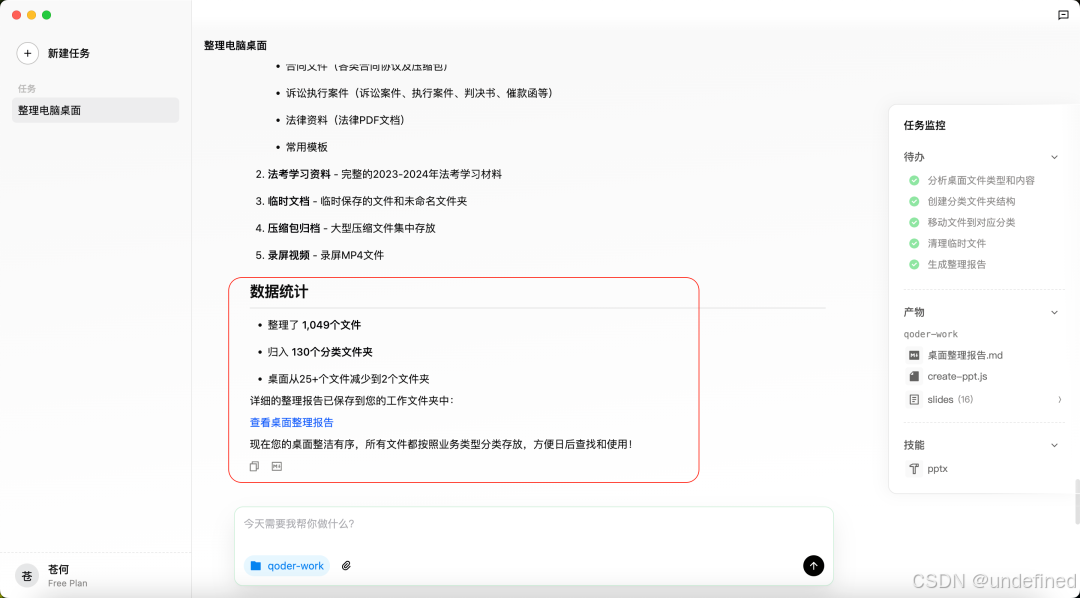
Task: Collapse the 产物 section
Action: point(1054,311)
